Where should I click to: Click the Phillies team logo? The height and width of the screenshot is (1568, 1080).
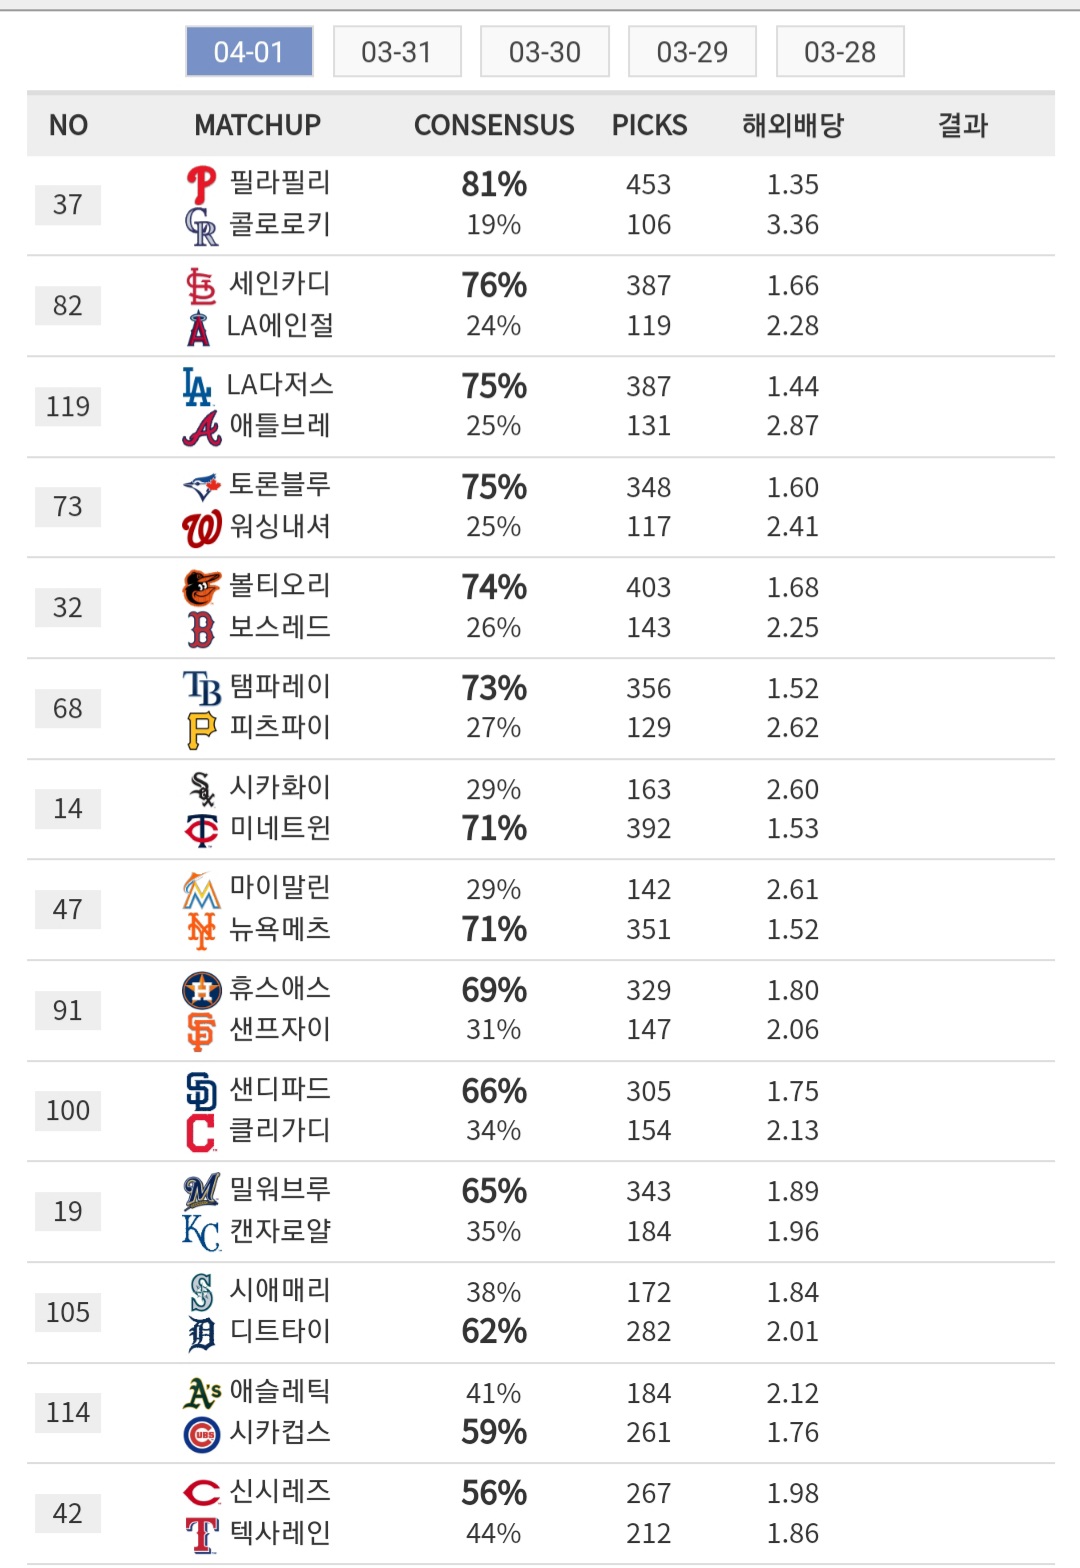[x=201, y=184]
